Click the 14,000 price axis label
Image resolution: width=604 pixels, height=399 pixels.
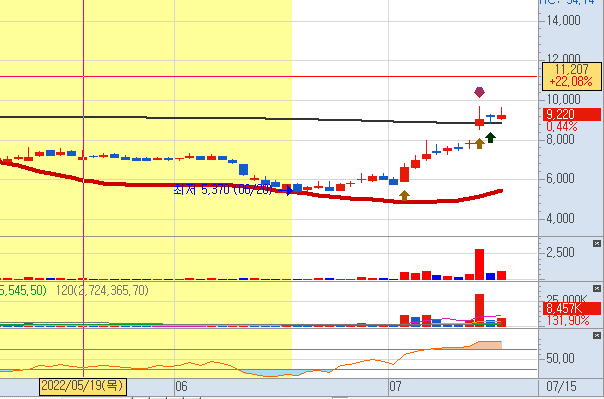pos(564,20)
